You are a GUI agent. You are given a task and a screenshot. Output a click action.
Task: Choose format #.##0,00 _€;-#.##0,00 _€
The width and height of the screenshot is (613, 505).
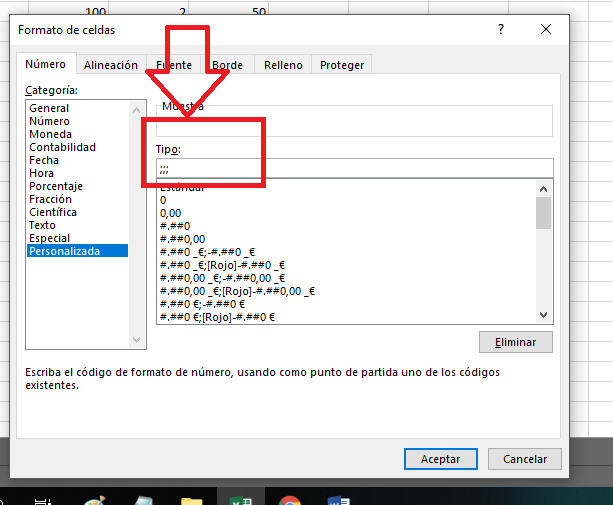pos(346,278)
